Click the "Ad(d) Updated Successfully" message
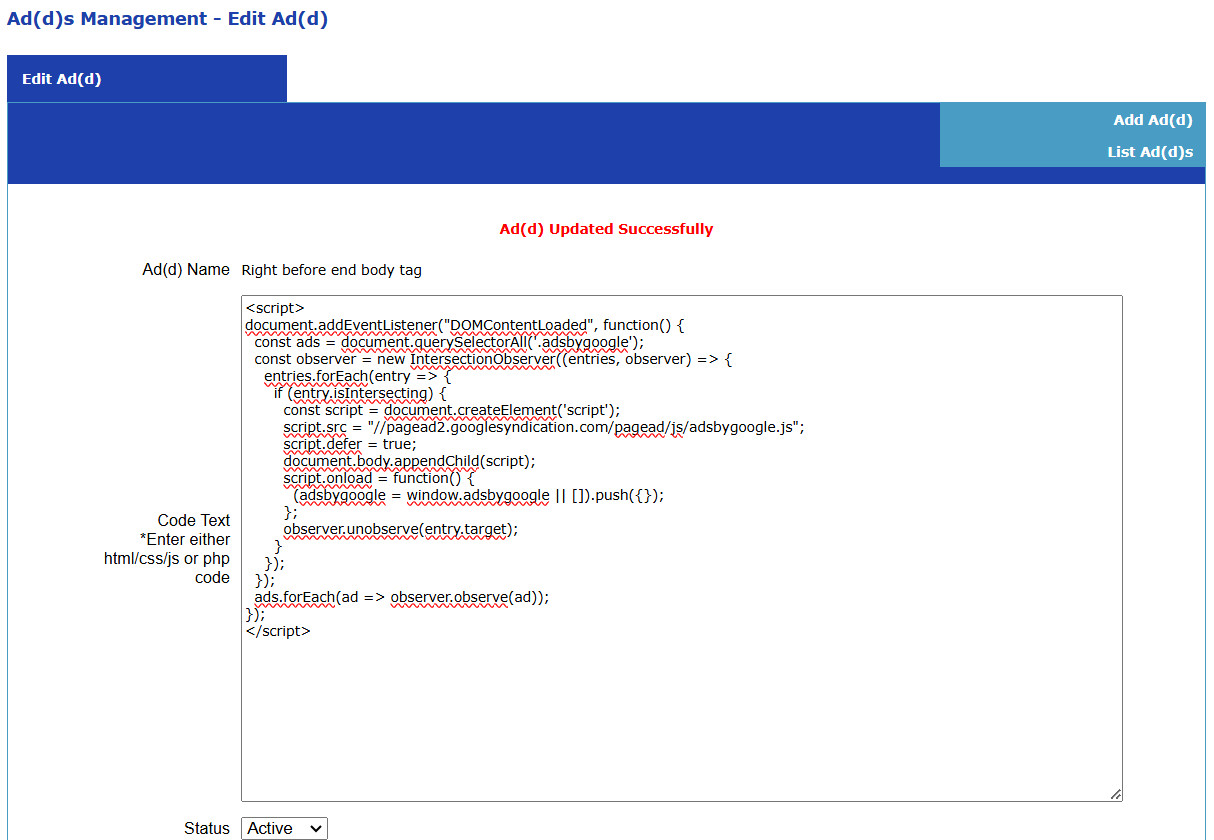Viewport: 1214px width, 840px height. [x=606, y=229]
